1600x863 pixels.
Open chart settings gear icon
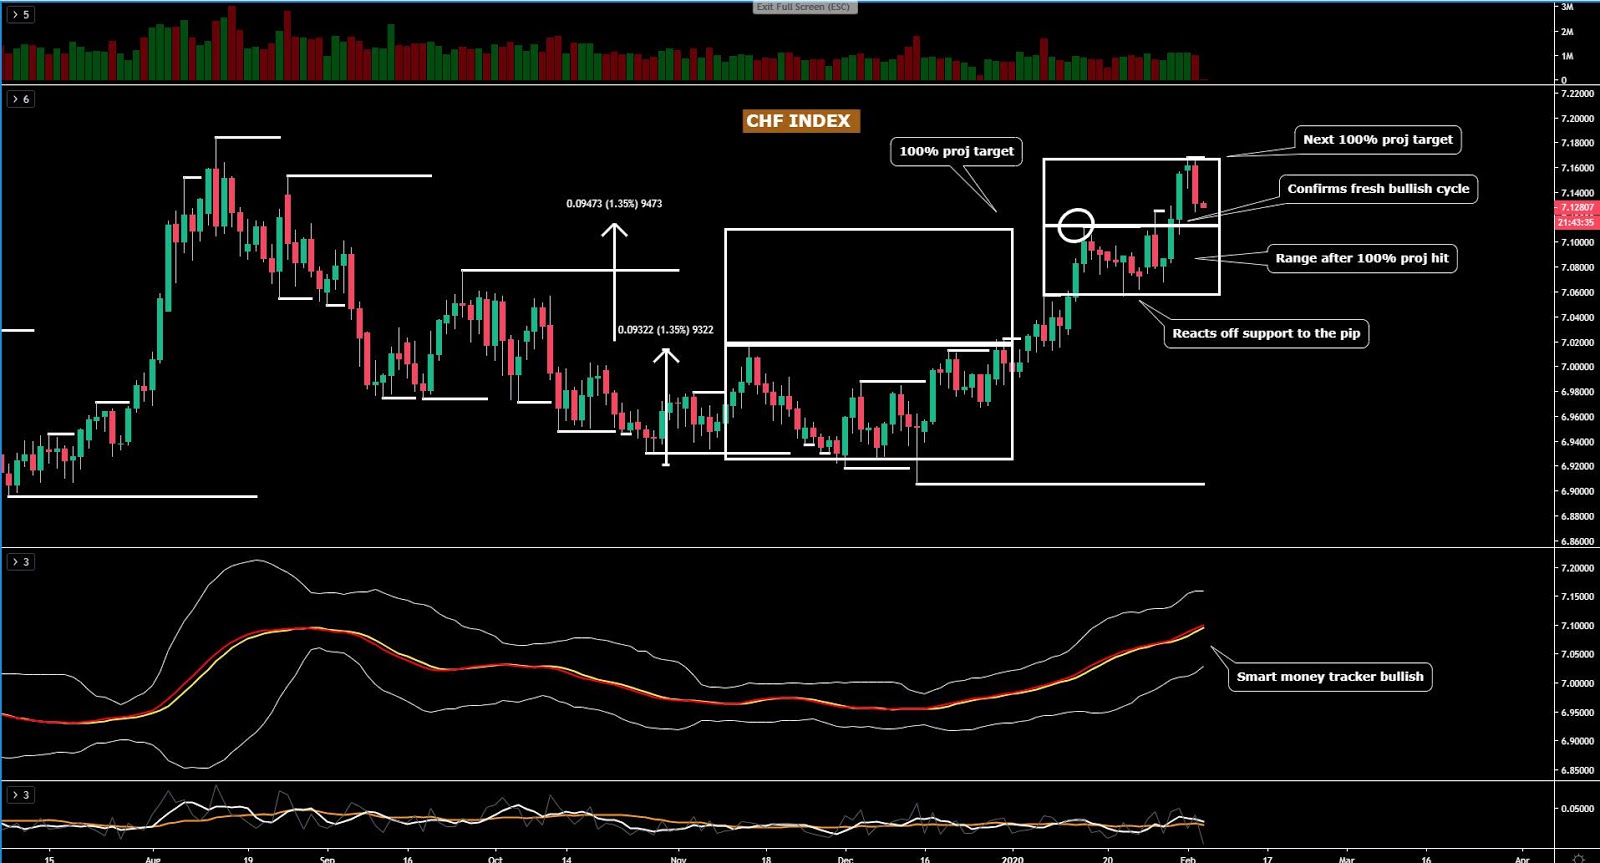(1579, 858)
